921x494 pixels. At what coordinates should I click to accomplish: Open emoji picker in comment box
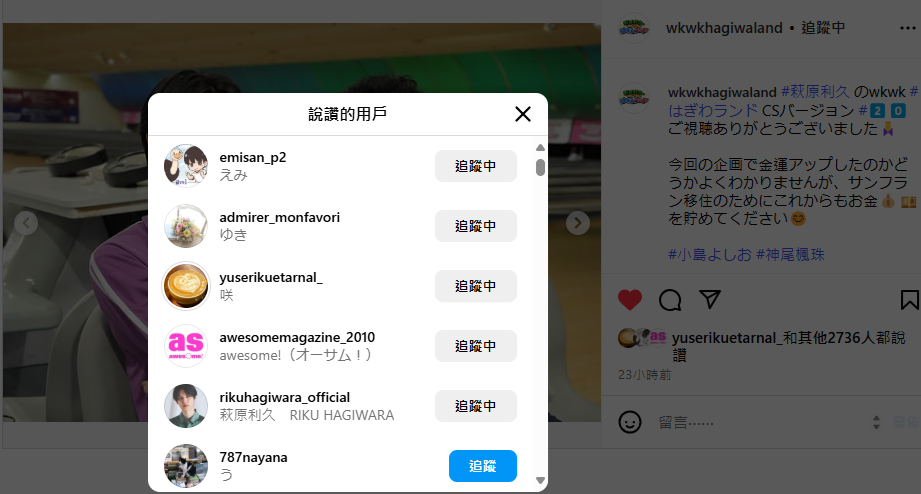point(630,422)
